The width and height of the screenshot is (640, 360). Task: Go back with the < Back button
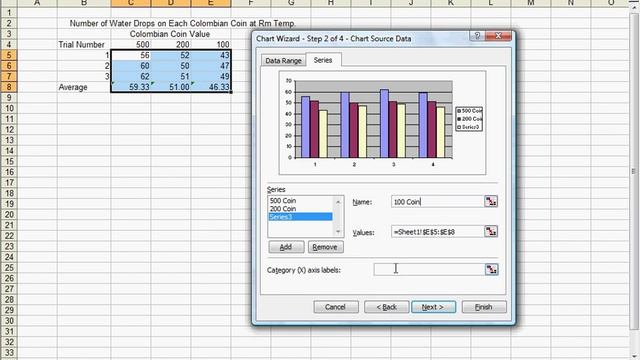[386, 307]
